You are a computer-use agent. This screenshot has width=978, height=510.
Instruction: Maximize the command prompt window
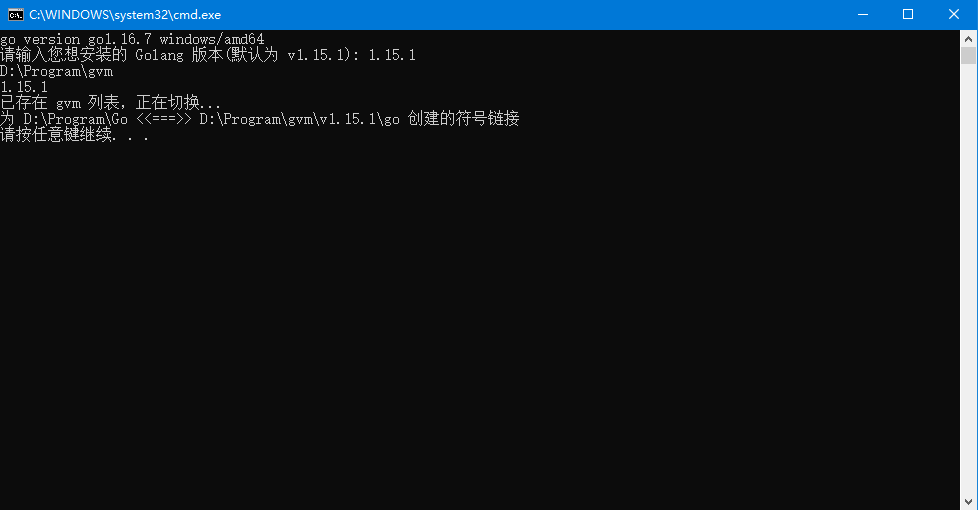coord(908,14)
